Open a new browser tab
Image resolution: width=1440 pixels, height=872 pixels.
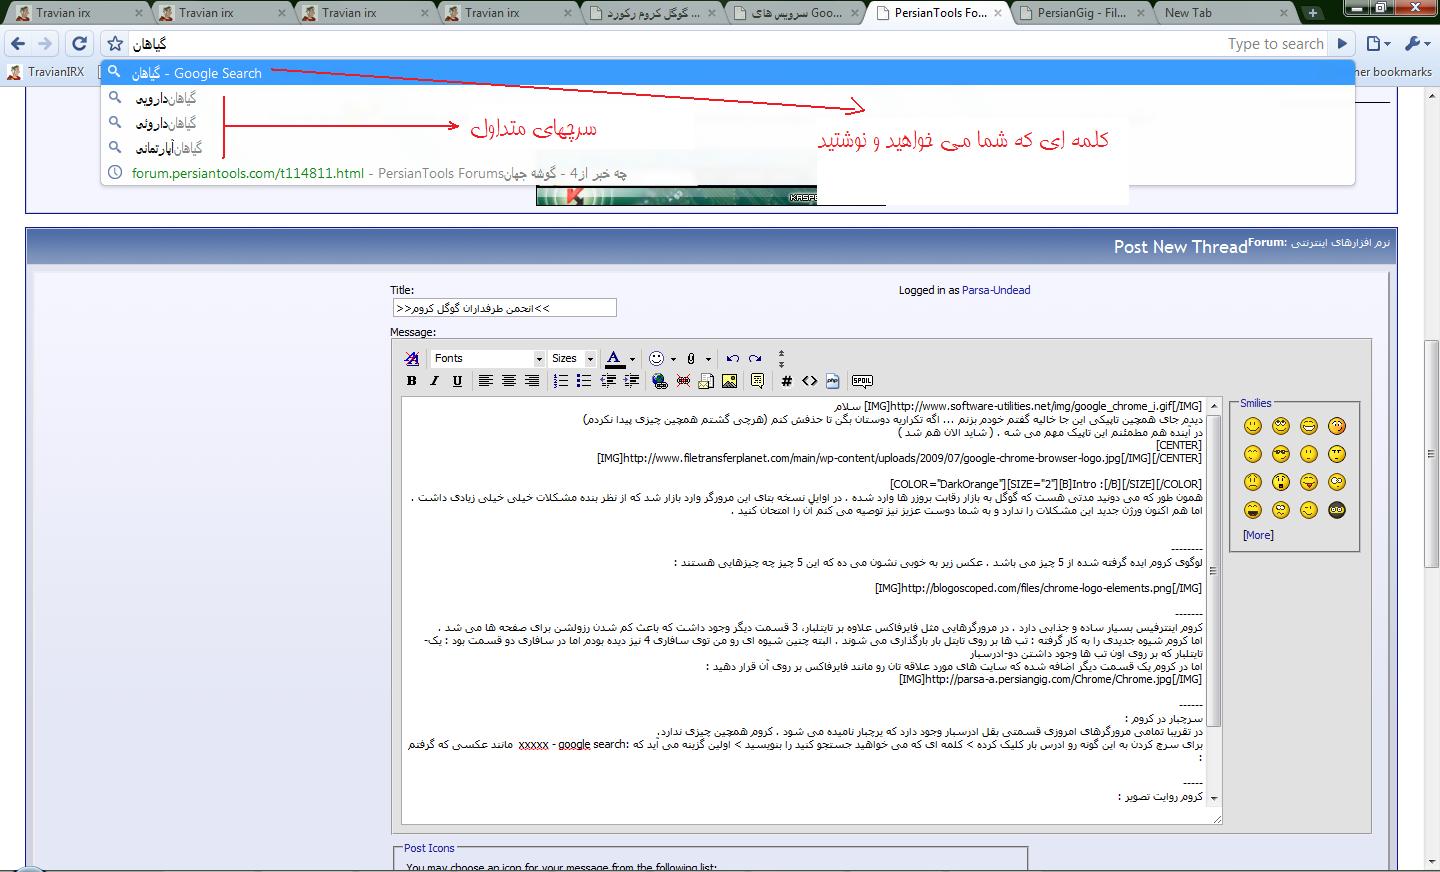pyautogui.click(x=1312, y=13)
